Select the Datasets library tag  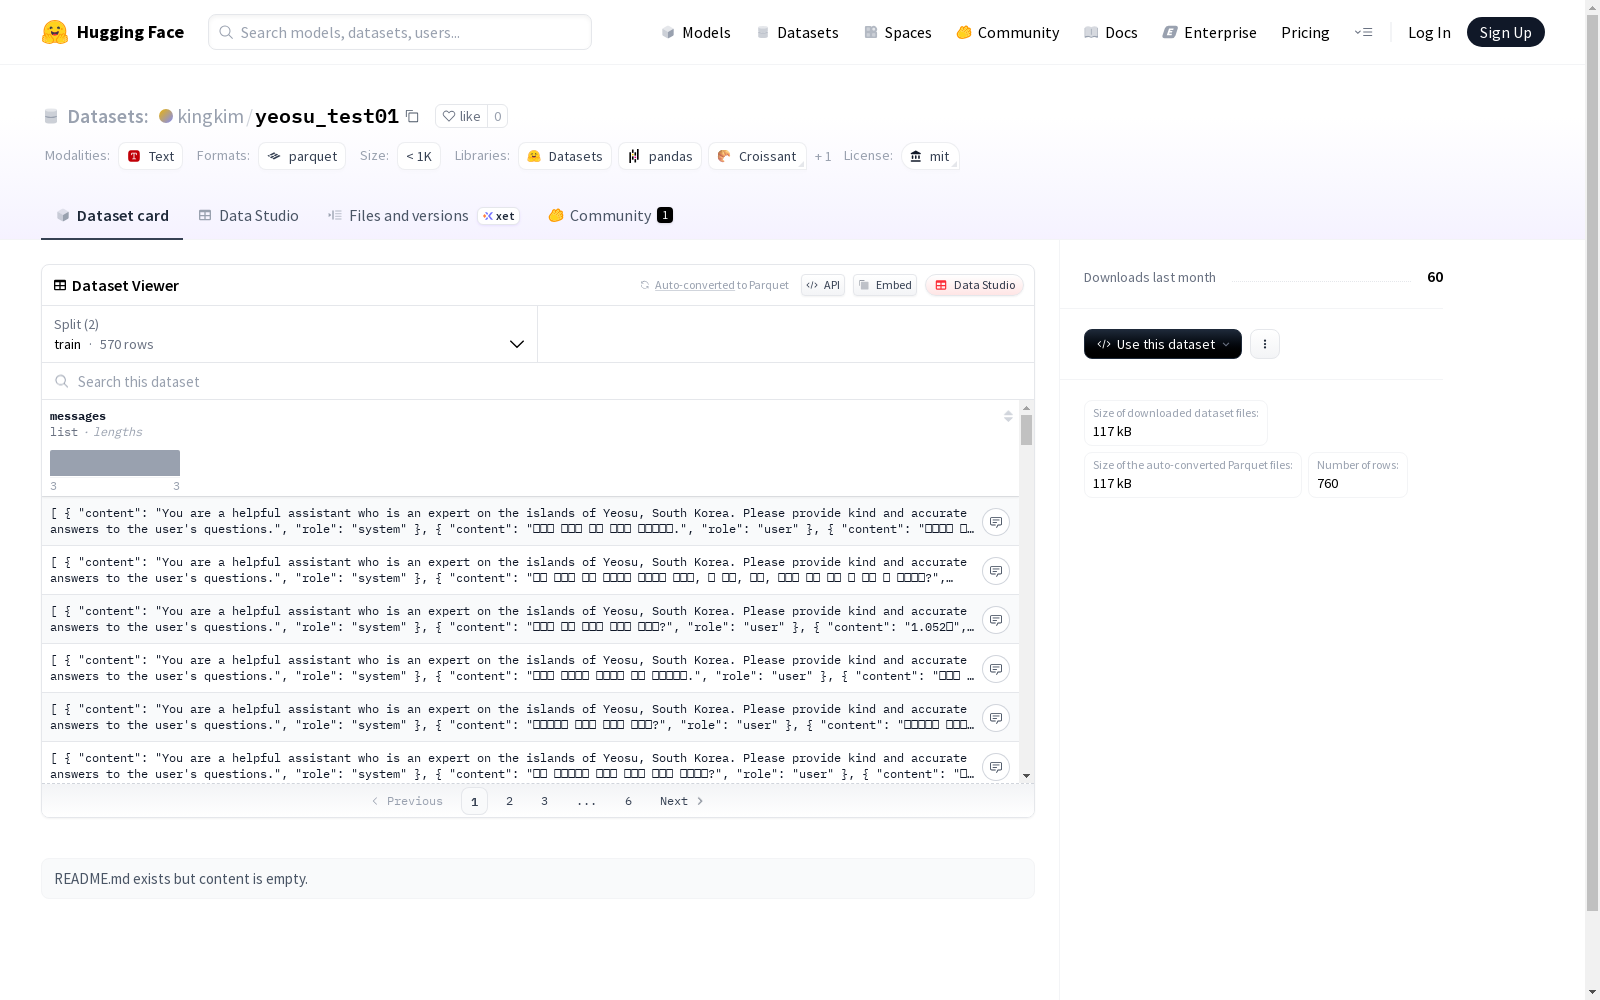tap(565, 156)
